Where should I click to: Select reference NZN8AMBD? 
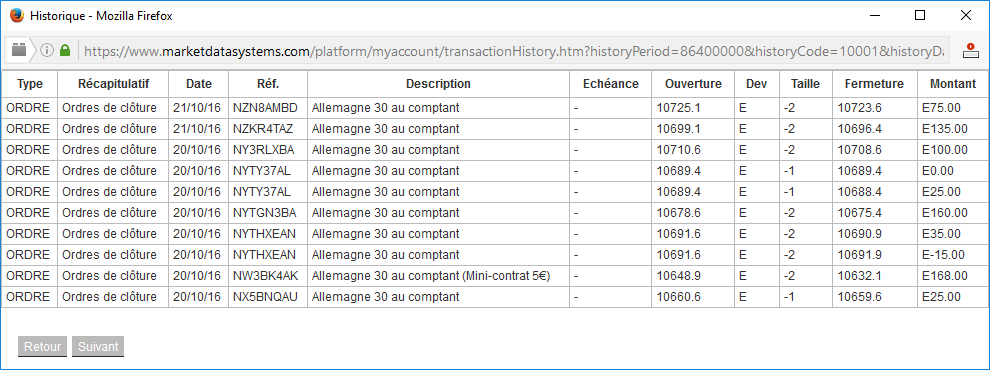(x=265, y=108)
